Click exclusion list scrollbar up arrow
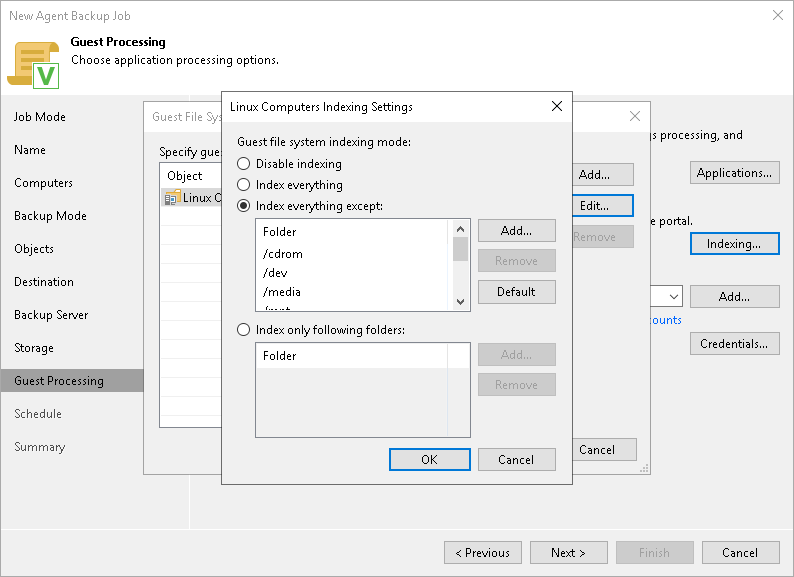The image size is (794, 577). pos(460,229)
